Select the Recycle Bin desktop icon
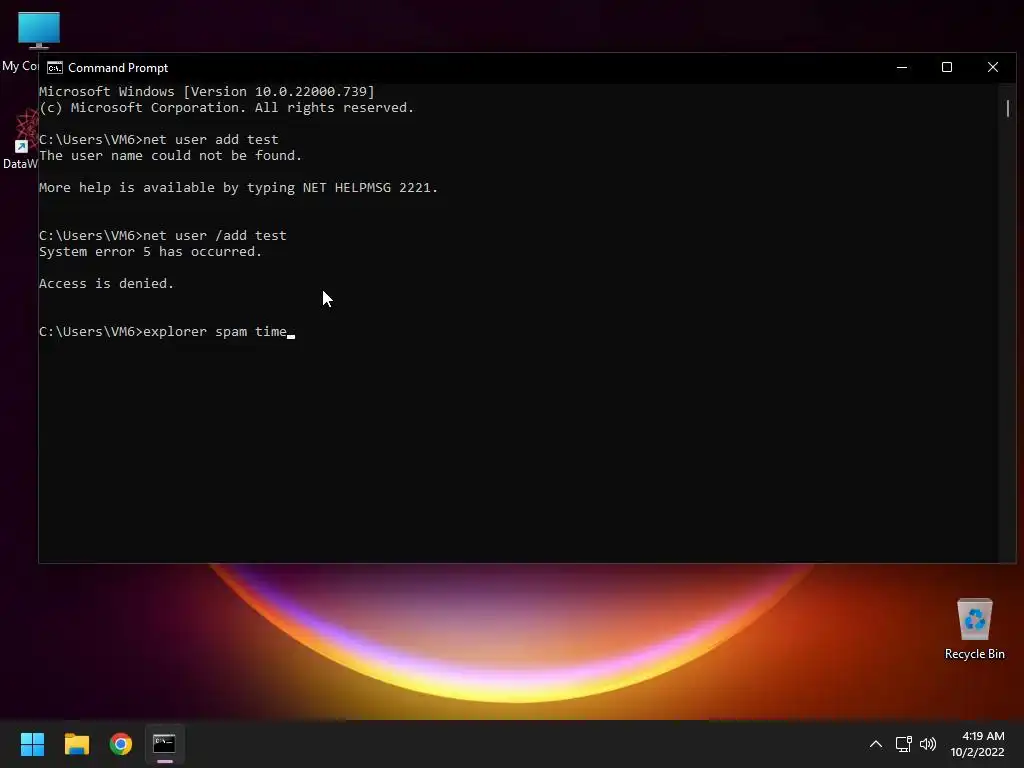 pyautogui.click(x=974, y=629)
